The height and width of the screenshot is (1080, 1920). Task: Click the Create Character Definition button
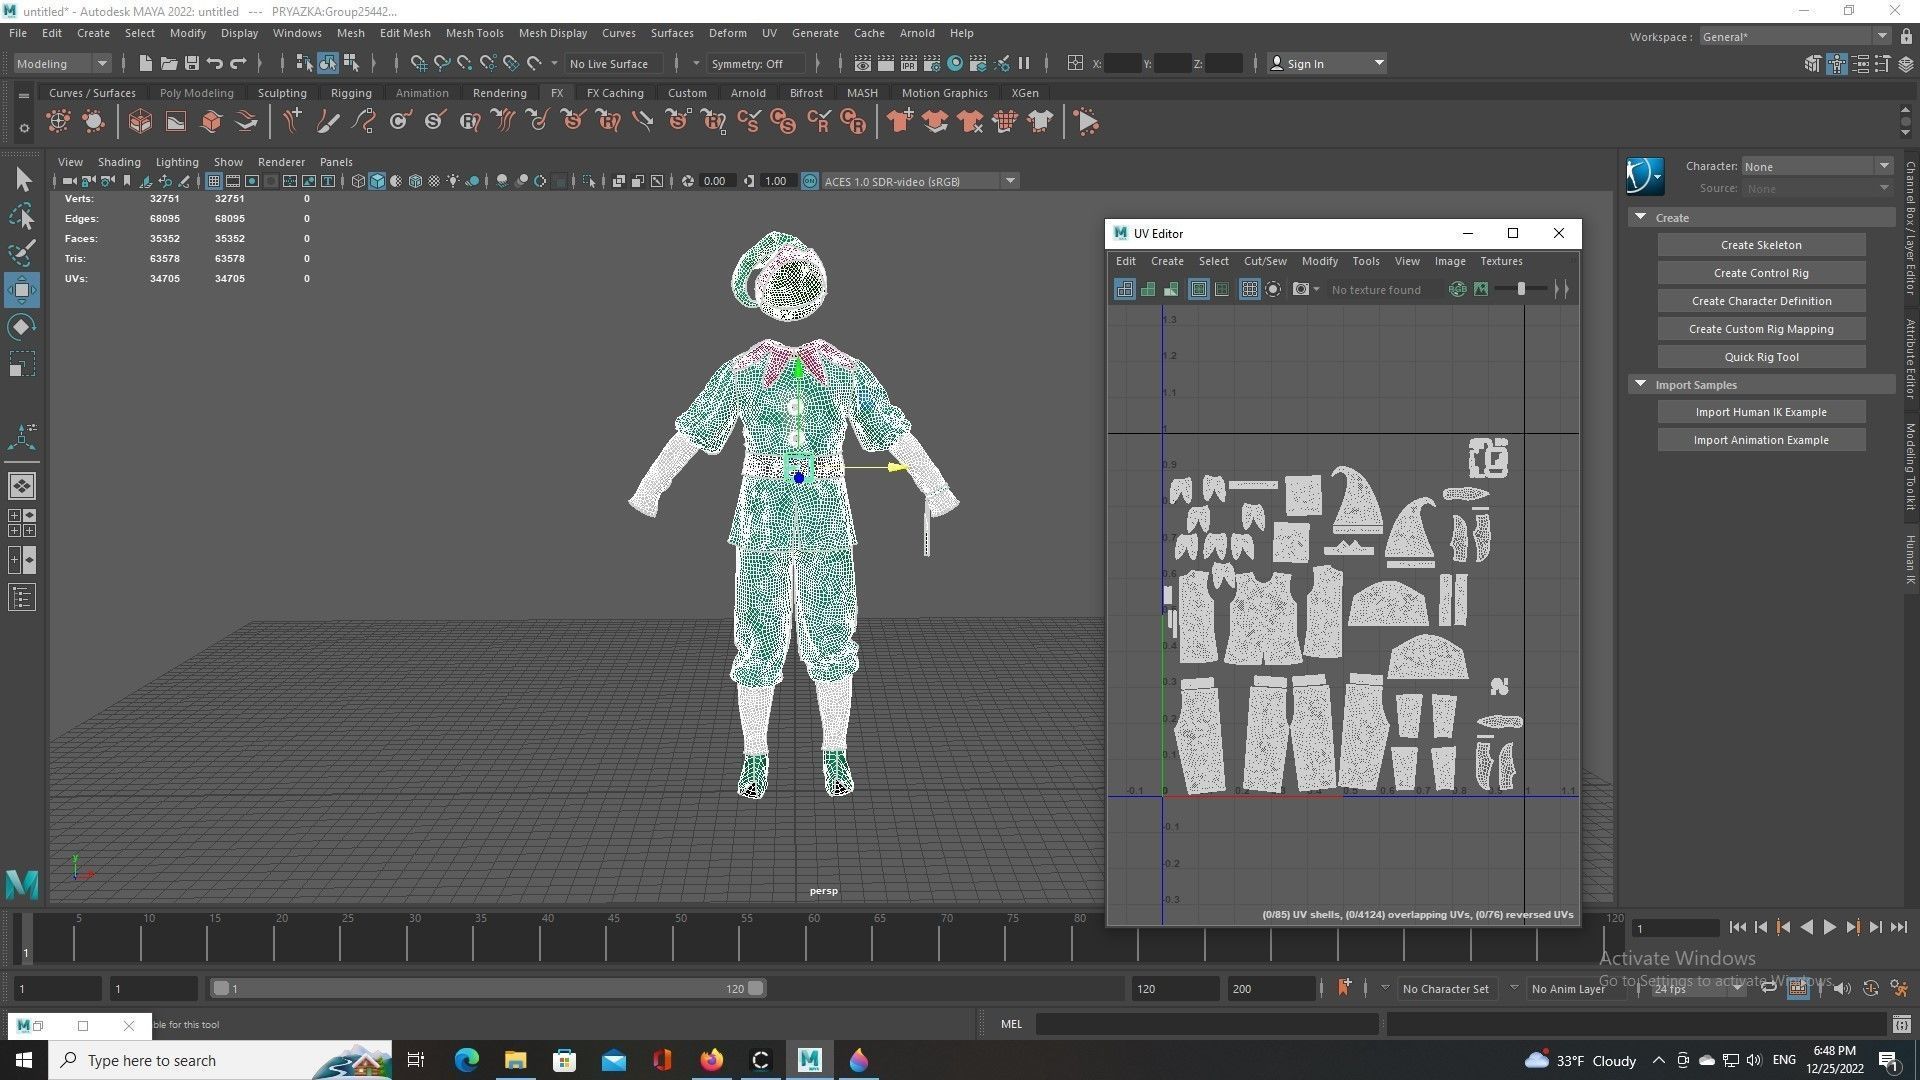click(1761, 301)
